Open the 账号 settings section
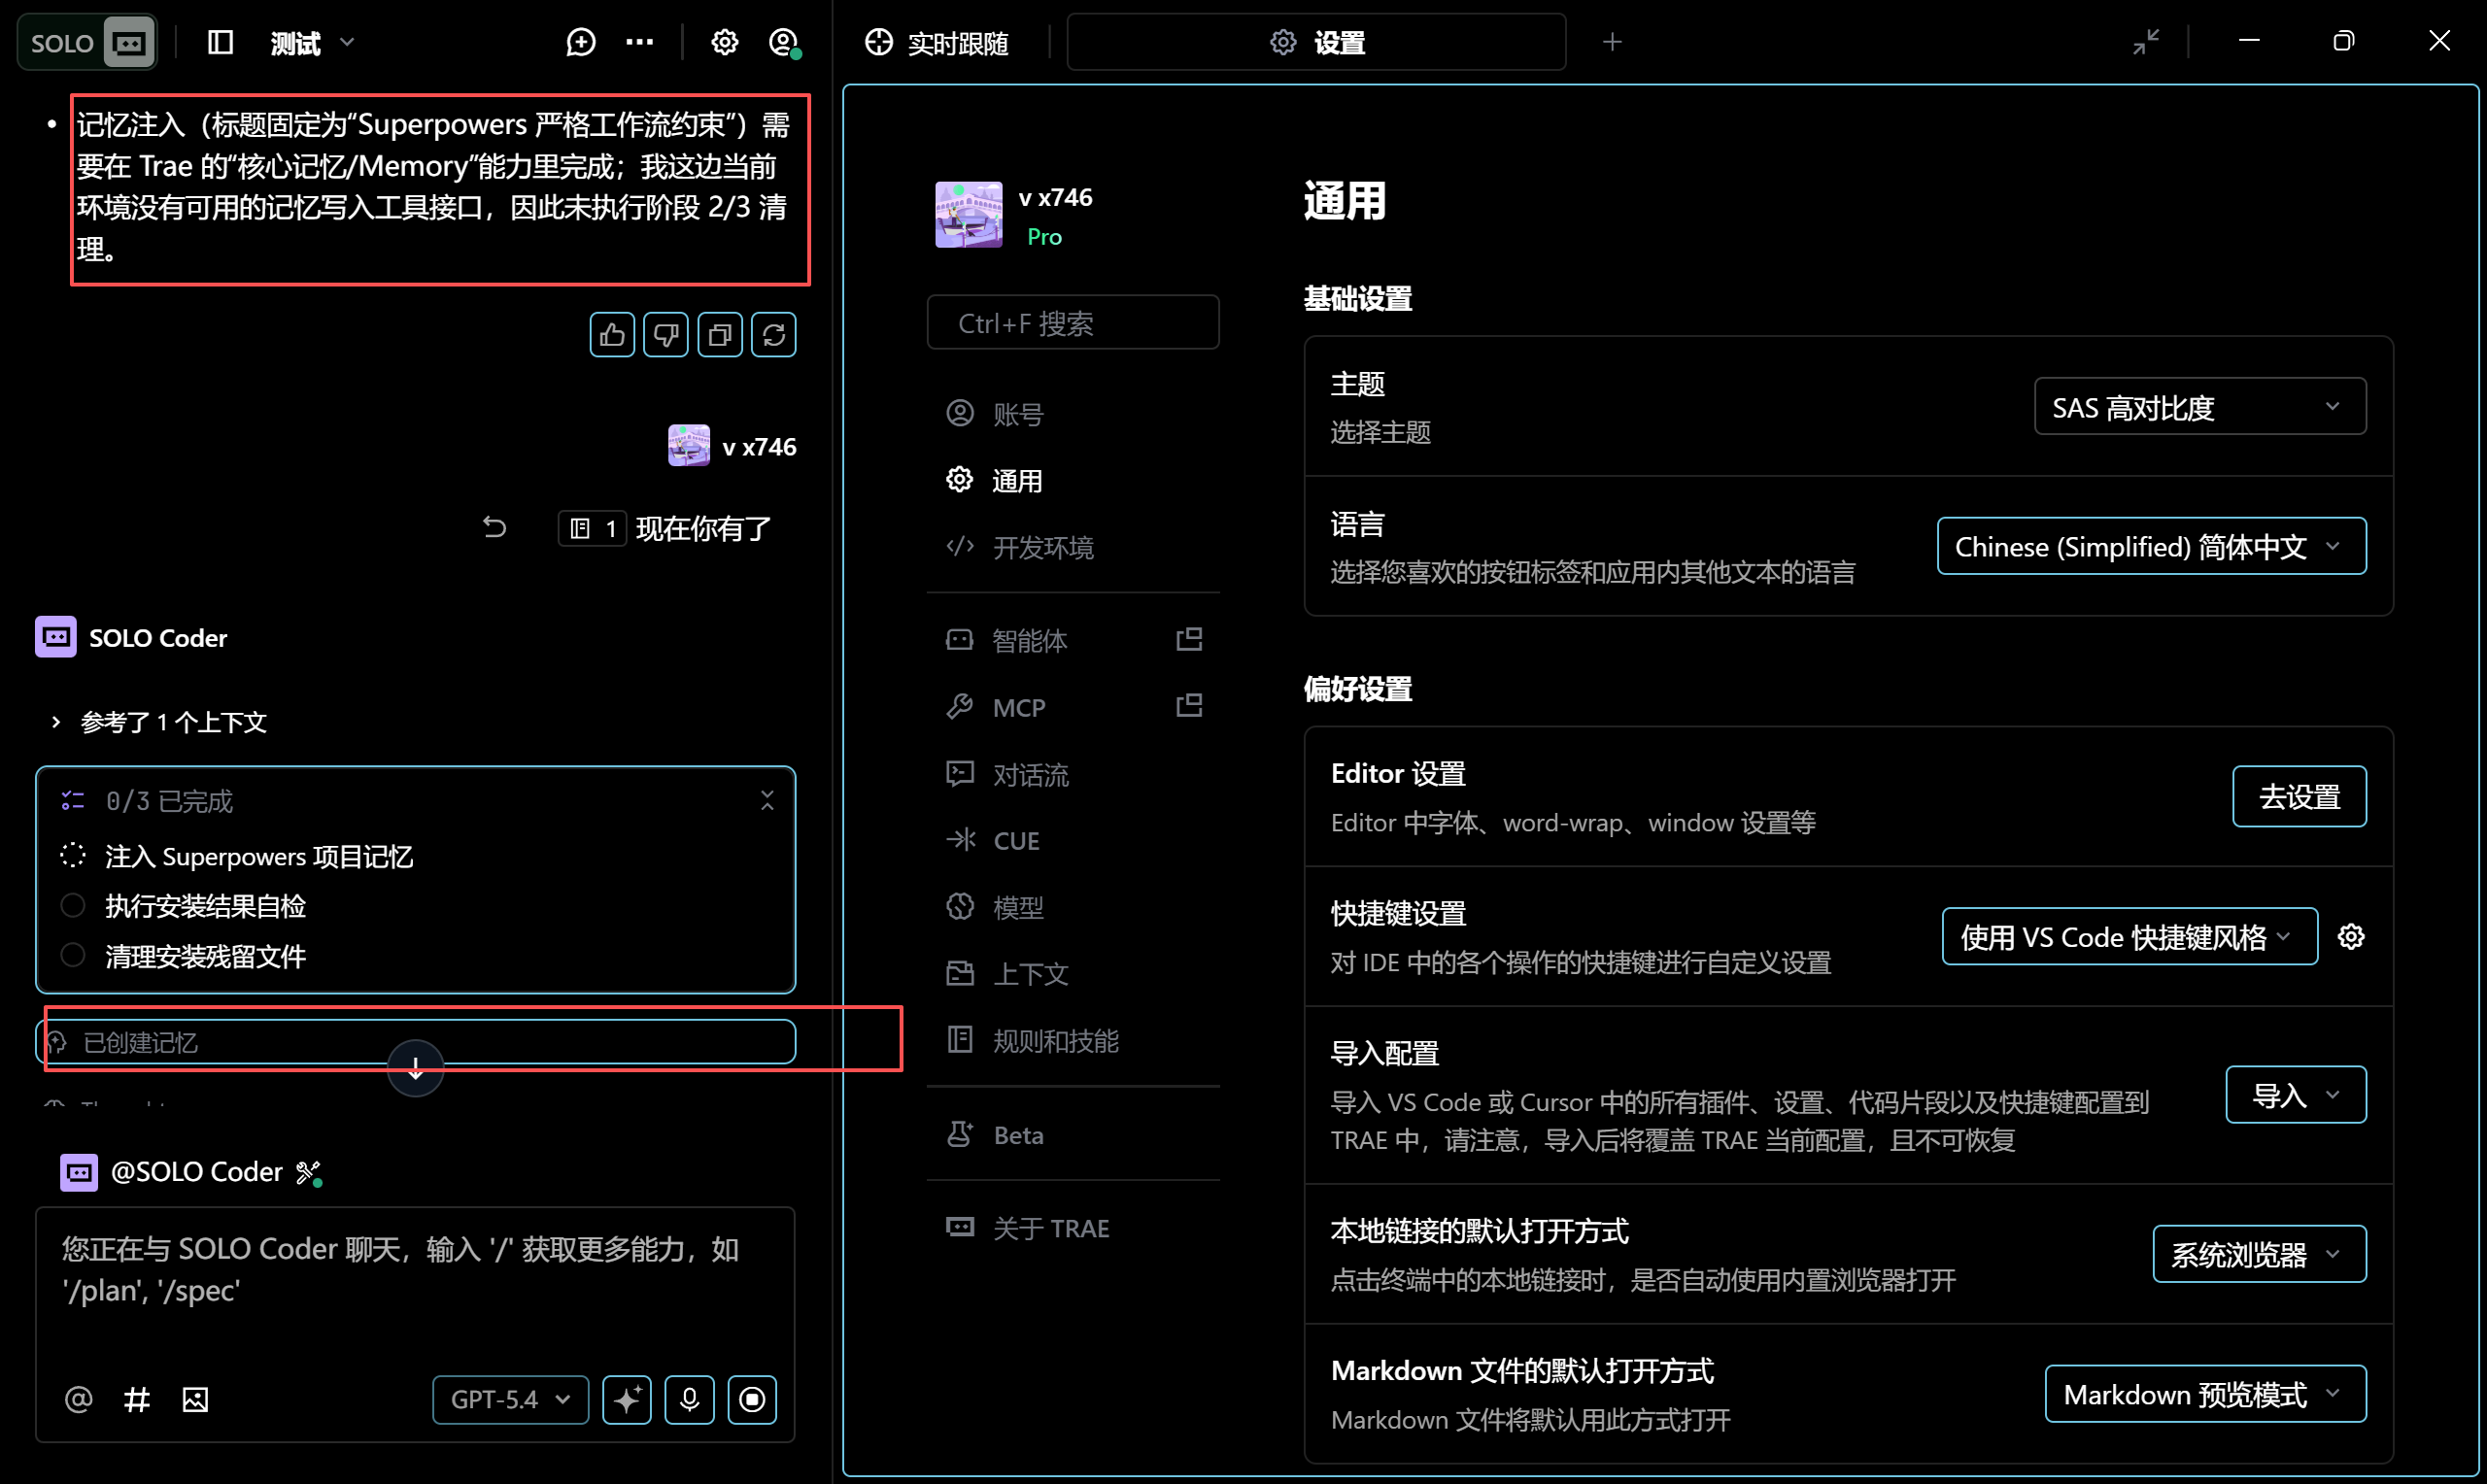This screenshot has height=1484, width=2487. (x=1073, y=414)
